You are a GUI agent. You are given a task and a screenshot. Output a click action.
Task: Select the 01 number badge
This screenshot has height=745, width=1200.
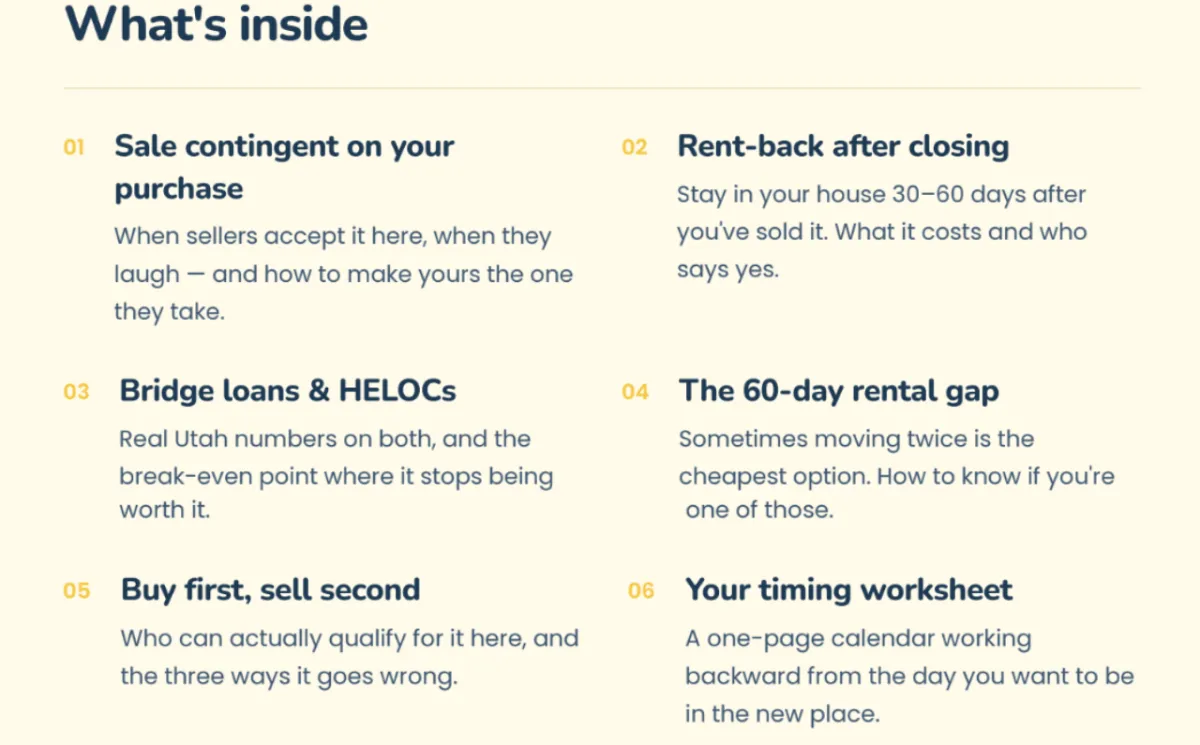click(x=74, y=148)
